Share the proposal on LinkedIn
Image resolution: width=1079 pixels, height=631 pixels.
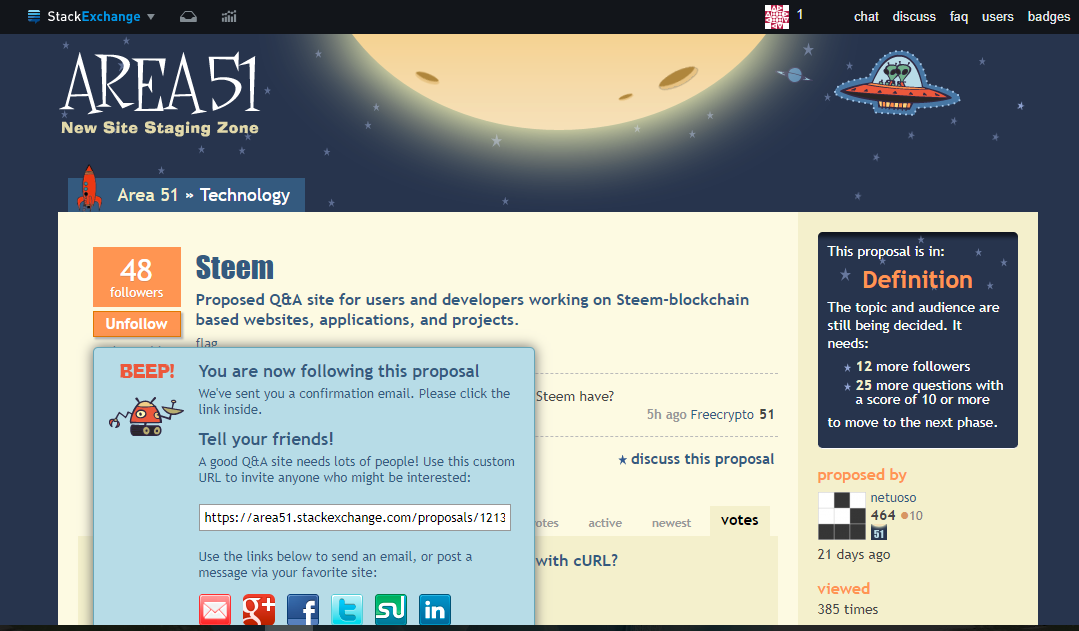click(435, 610)
